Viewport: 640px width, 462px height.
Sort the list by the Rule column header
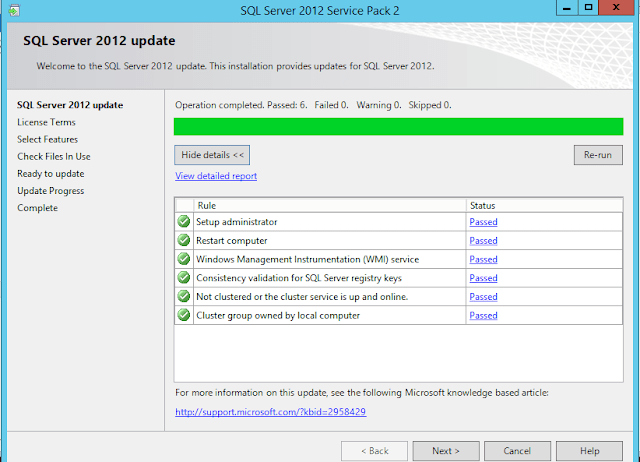coord(320,205)
